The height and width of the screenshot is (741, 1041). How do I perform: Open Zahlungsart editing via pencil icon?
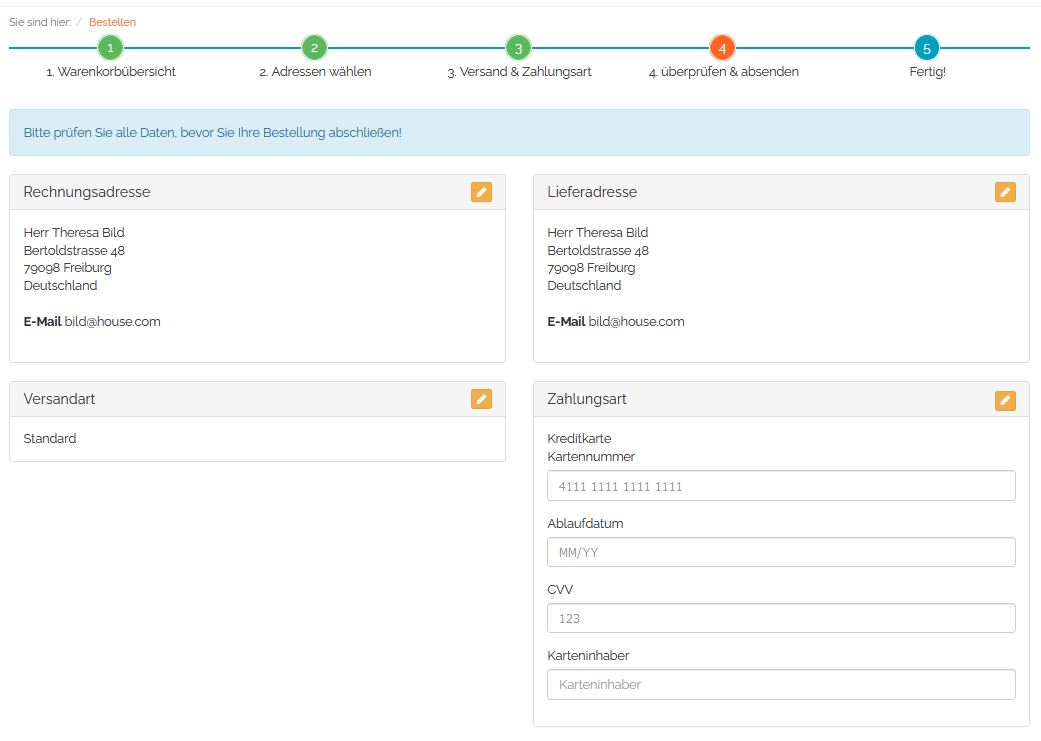(1005, 401)
